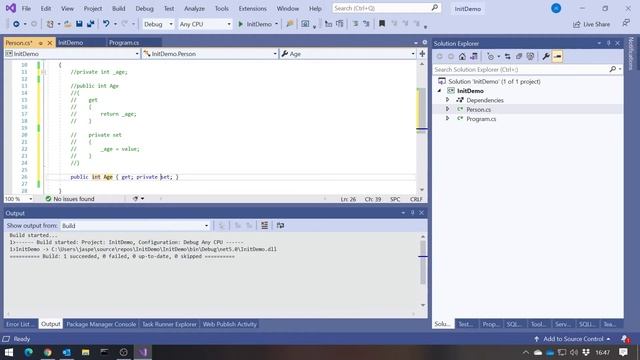Expand the Program.cs tree node
The width and height of the screenshot is (640, 360).
point(447,119)
